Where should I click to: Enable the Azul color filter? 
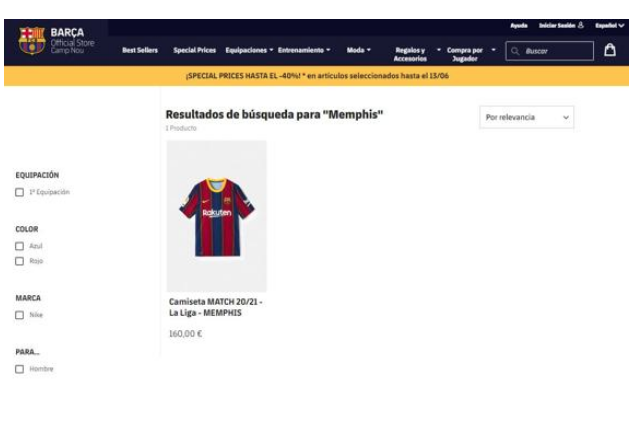tap(20, 246)
